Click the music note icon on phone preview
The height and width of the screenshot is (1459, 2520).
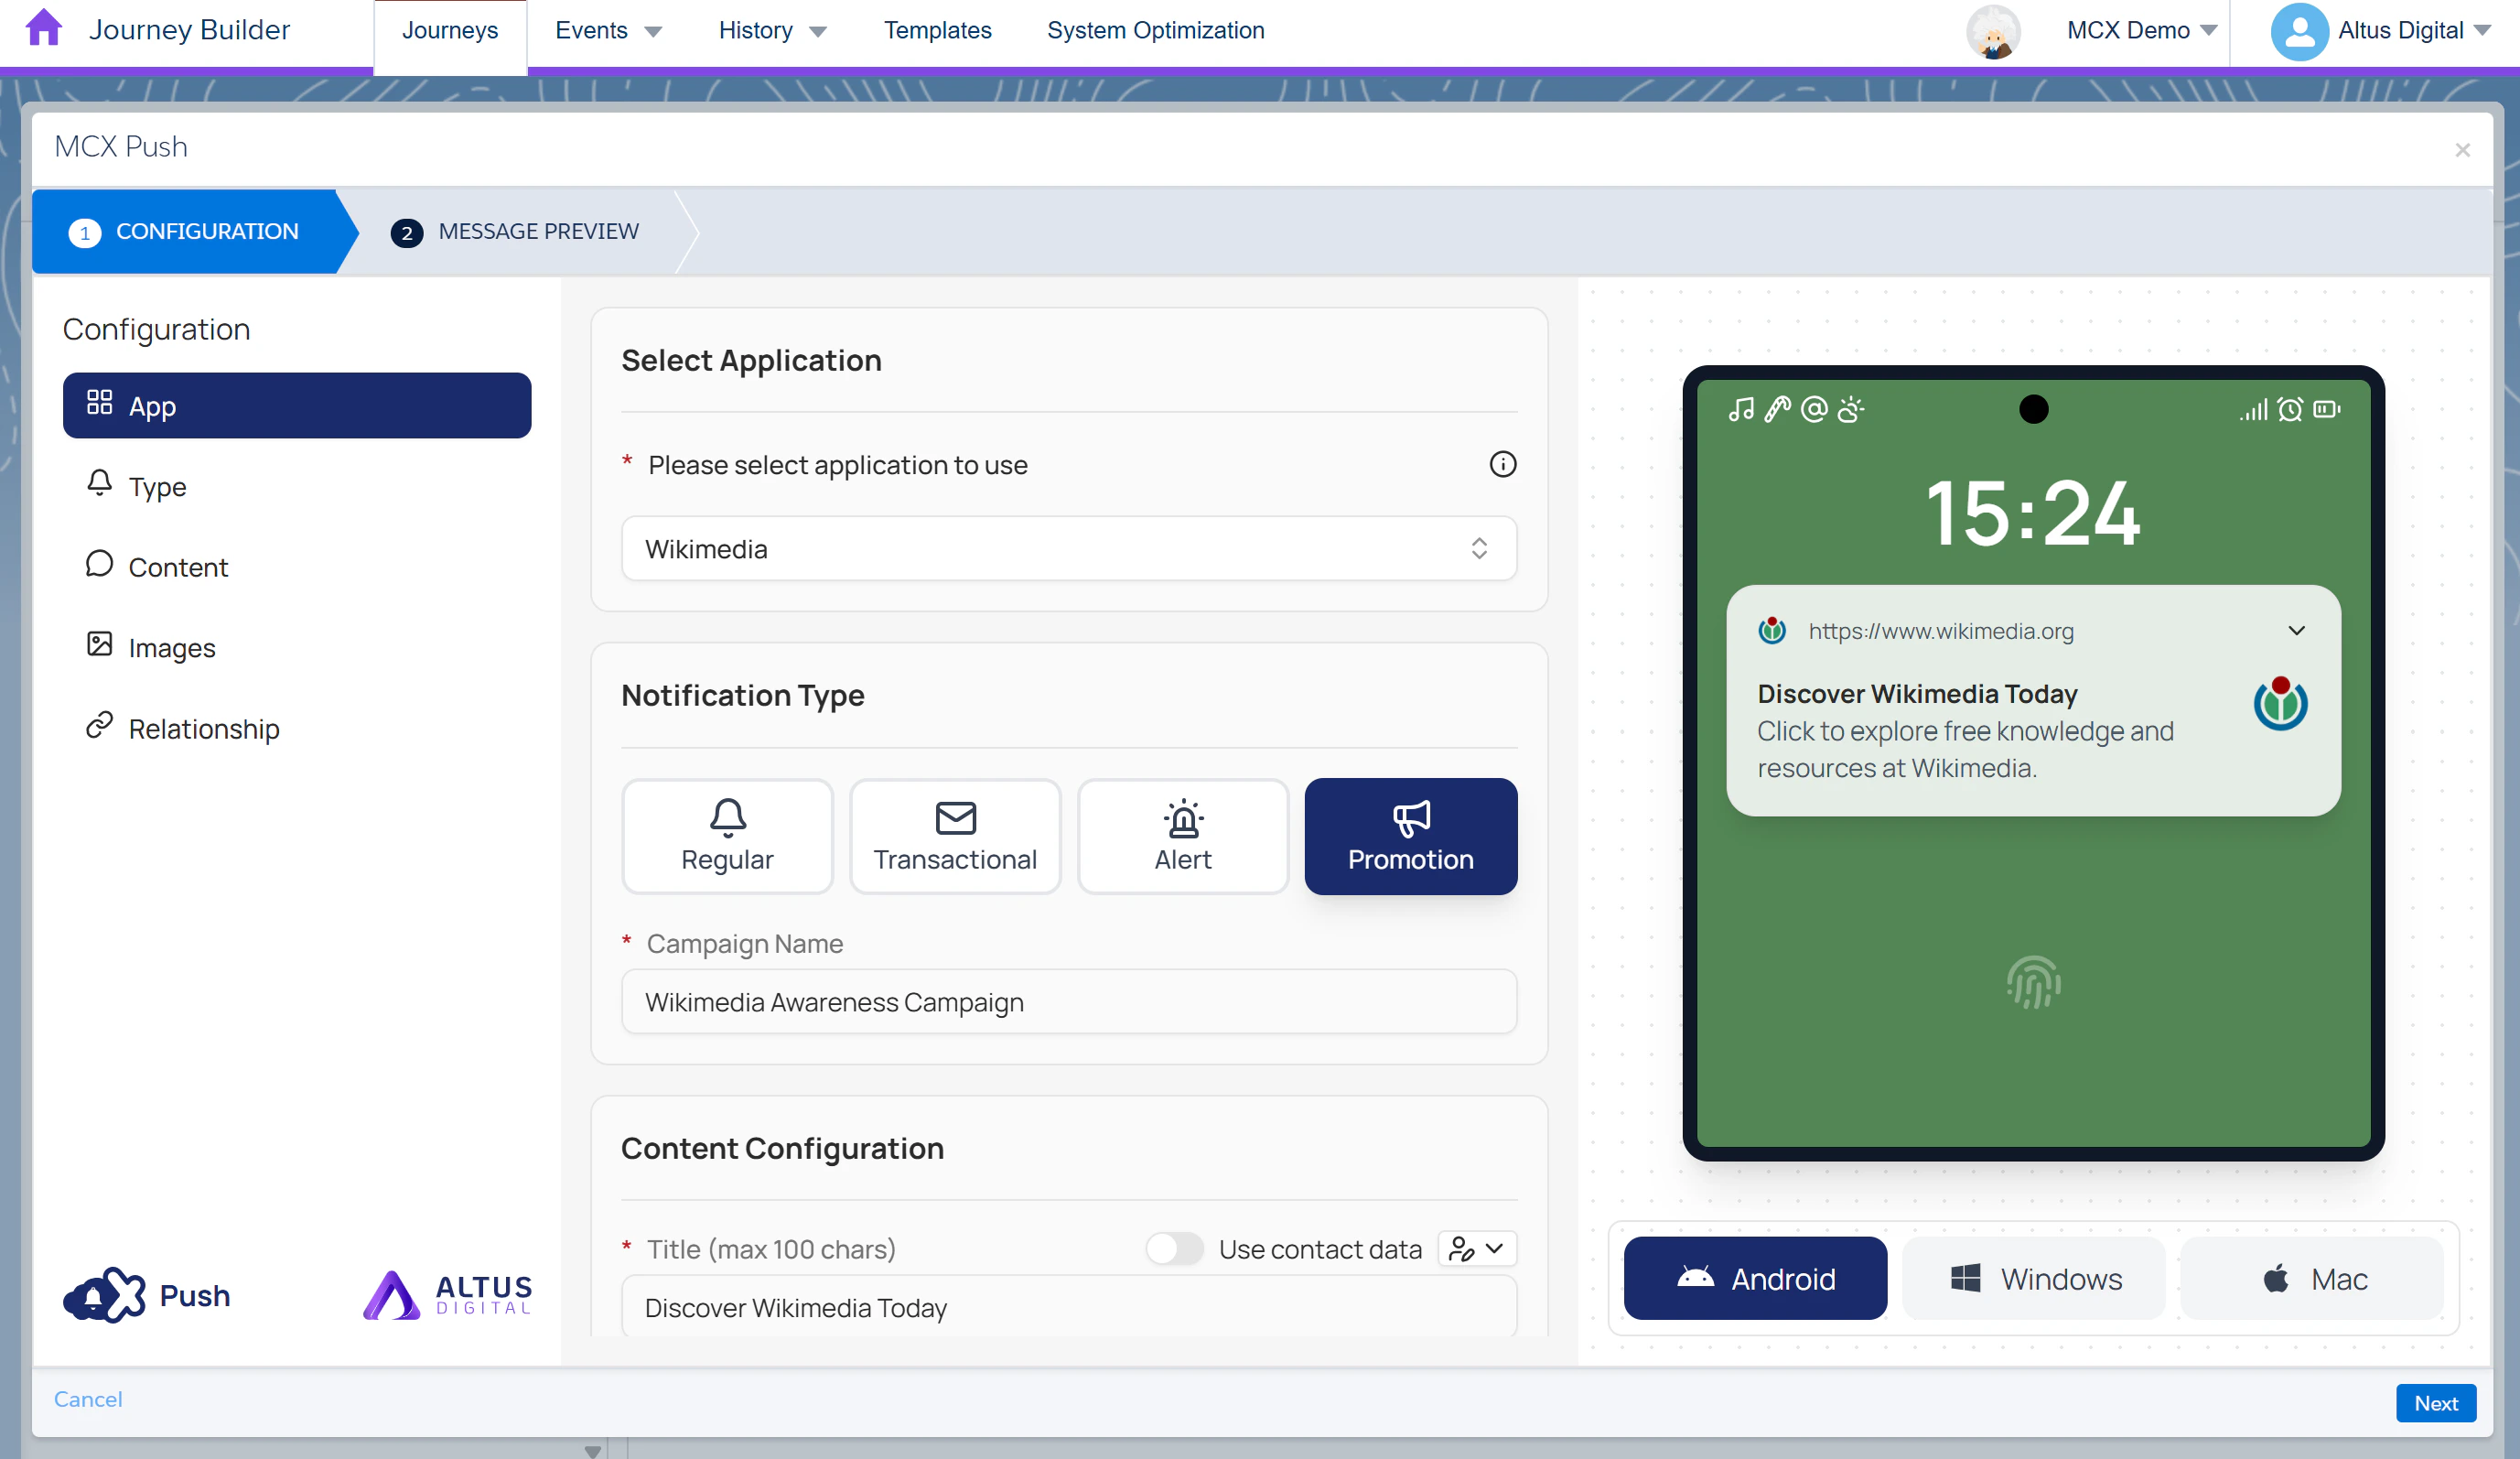tap(1741, 409)
